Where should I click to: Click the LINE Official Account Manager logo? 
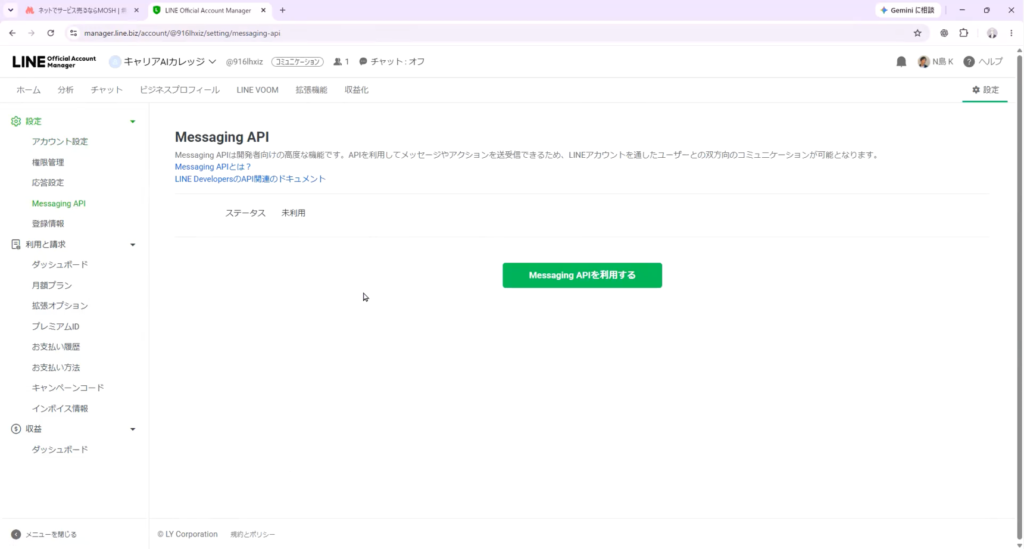(x=54, y=61)
